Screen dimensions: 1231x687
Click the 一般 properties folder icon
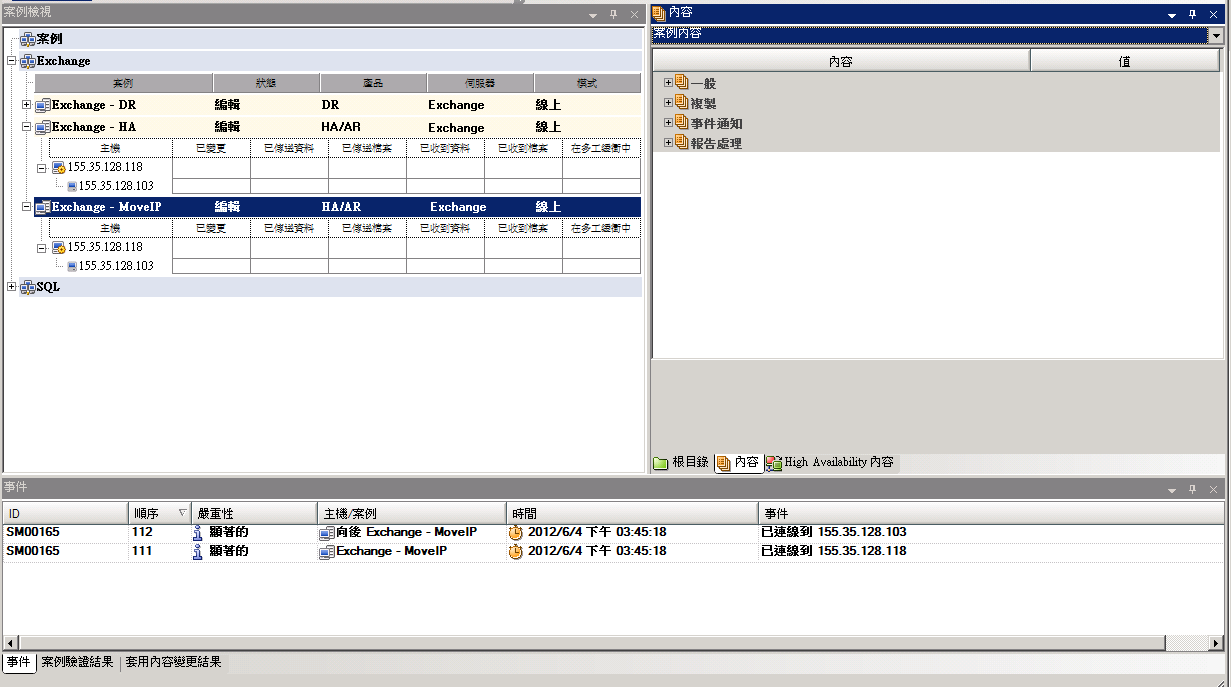pos(682,83)
